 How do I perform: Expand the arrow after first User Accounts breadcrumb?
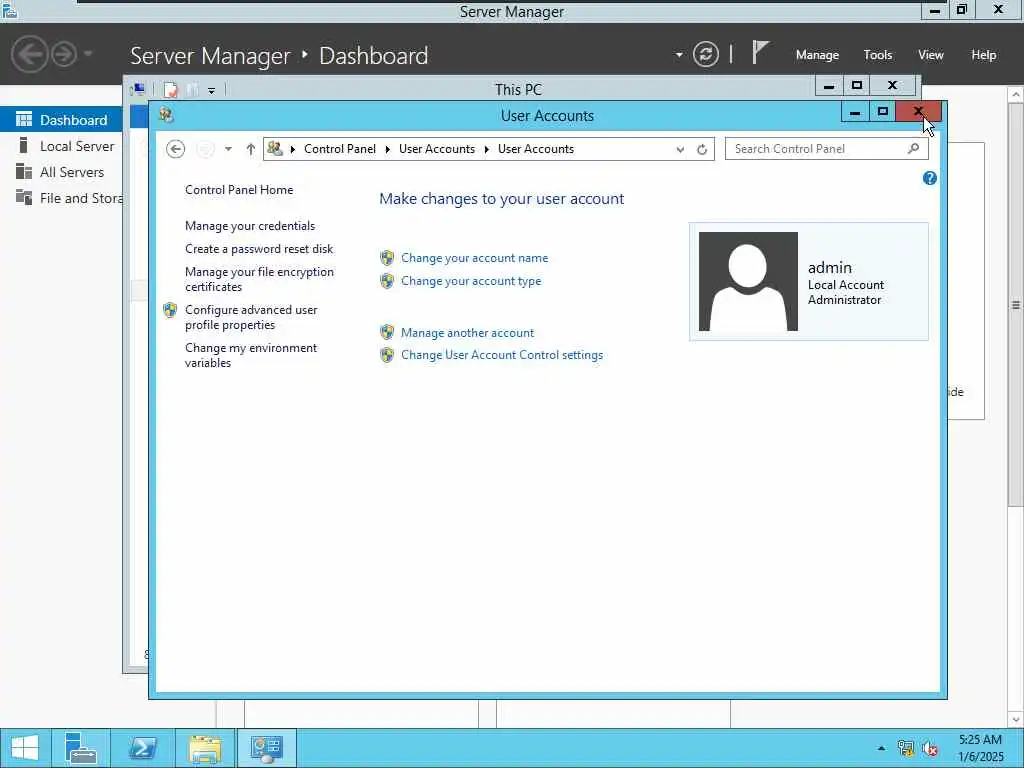pos(487,149)
